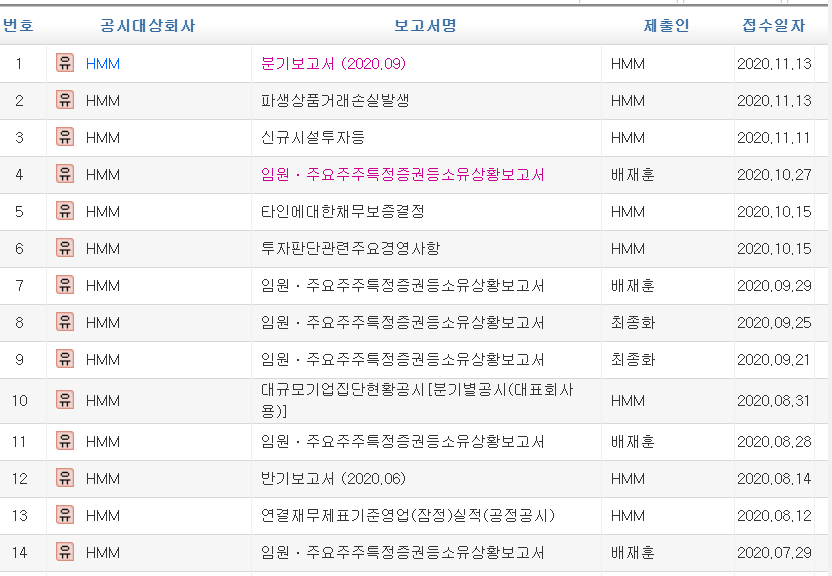Click the 유 icon in row 7
The height and width of the screenshot is (576, 832).
[65, 285]
